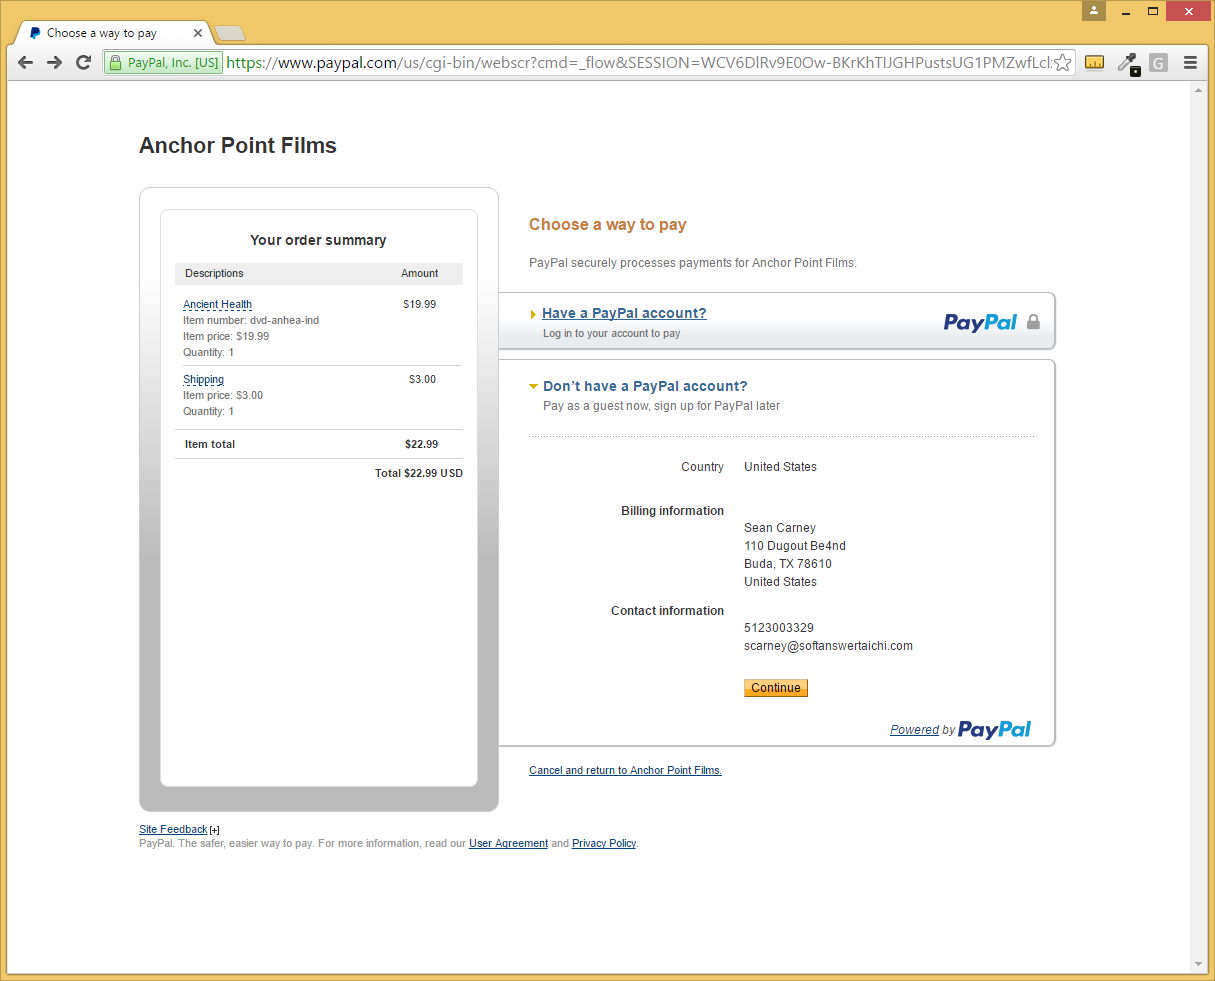Click the green PayPal, Inc. security badge
Viewport: 1215px width, 981px height.
164,63
